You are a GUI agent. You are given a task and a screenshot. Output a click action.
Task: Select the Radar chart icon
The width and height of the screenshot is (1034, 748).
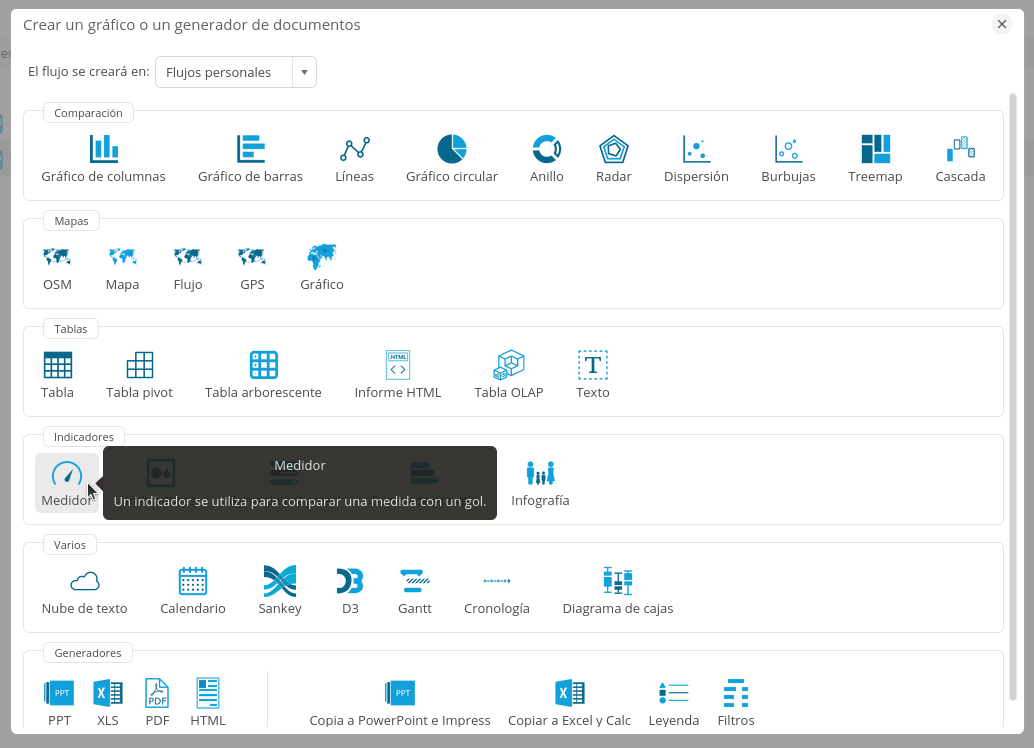tap(613, 159)
